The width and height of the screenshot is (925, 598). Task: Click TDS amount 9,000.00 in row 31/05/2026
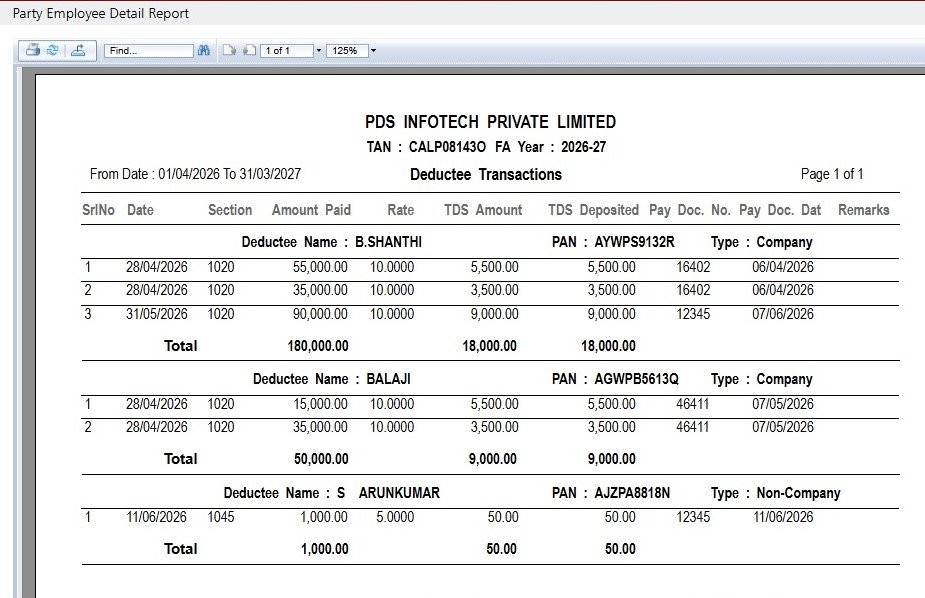494,314
